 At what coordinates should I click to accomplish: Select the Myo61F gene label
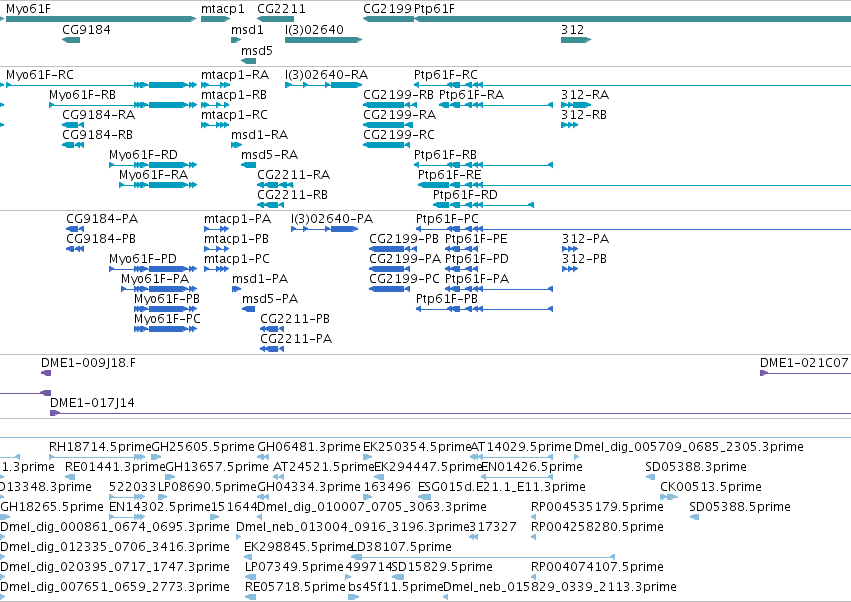tap(28, 9)
